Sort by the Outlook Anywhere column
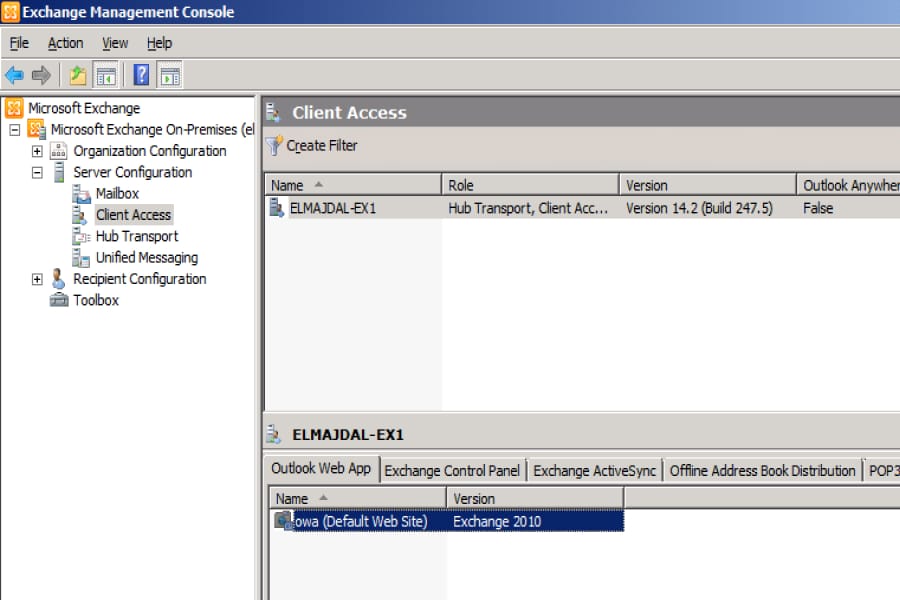The height and width of the screenshot is (600, 900). click(x=849, y=185)
